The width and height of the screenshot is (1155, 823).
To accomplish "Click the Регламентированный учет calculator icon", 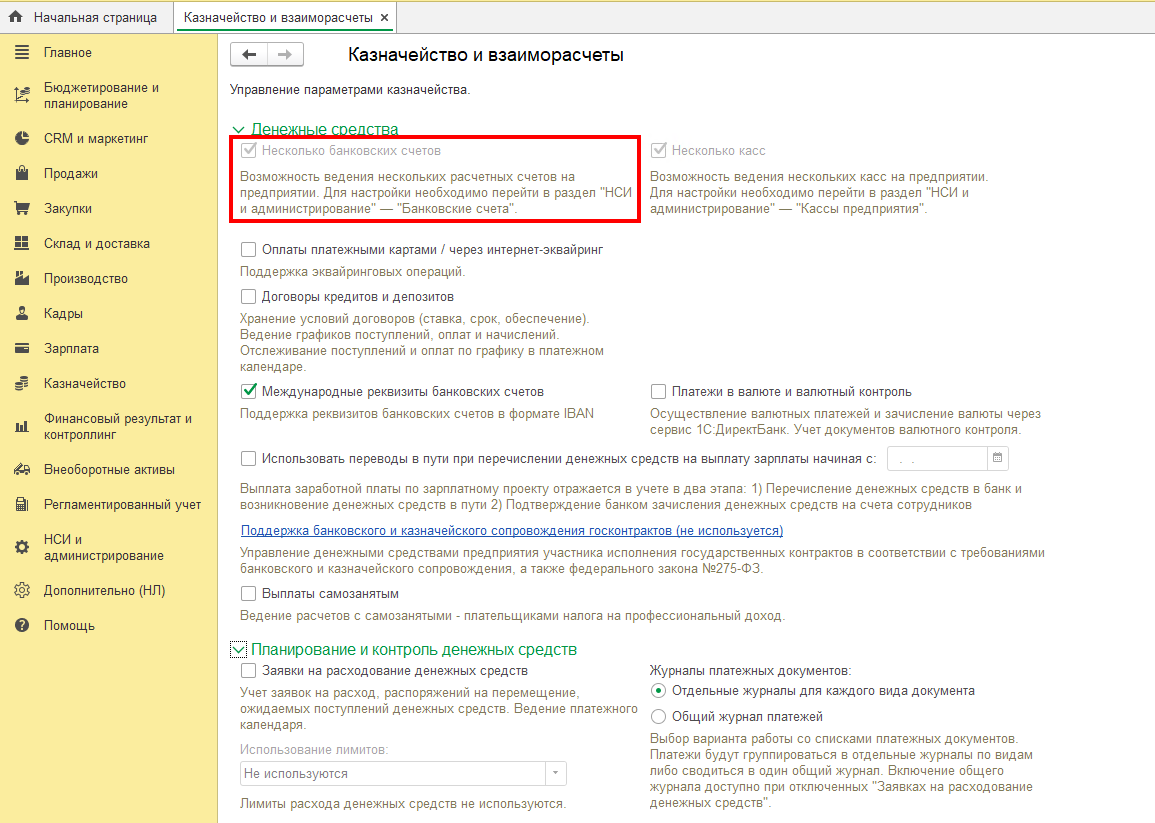I will point(22,505).
